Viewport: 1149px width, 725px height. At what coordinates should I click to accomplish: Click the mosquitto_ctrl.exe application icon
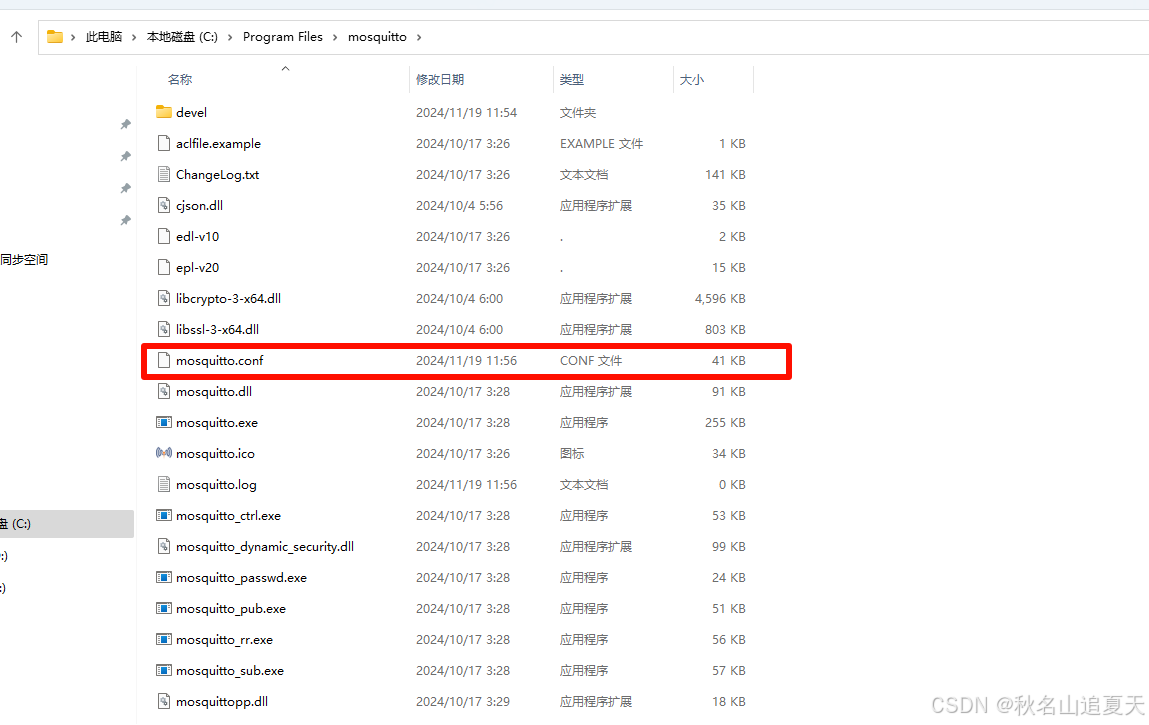(x=164, y=515)
